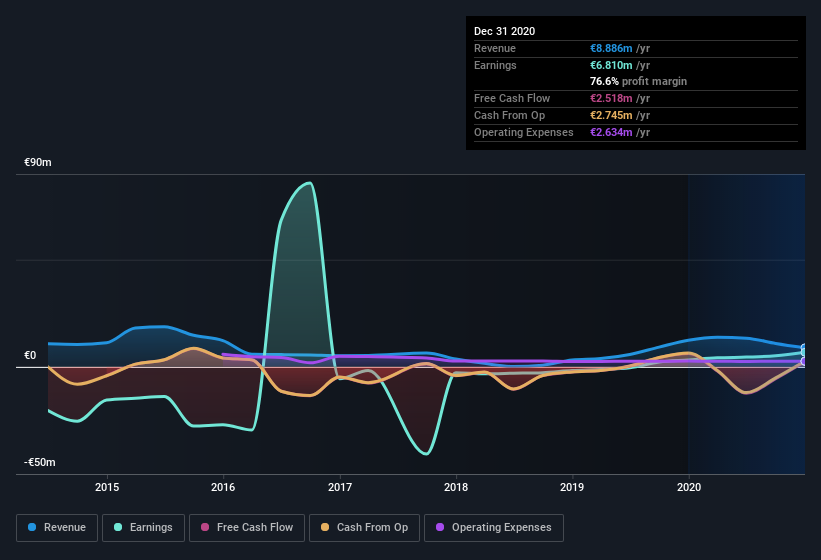Toggle the Earnings series in the legend

point(143,528)
